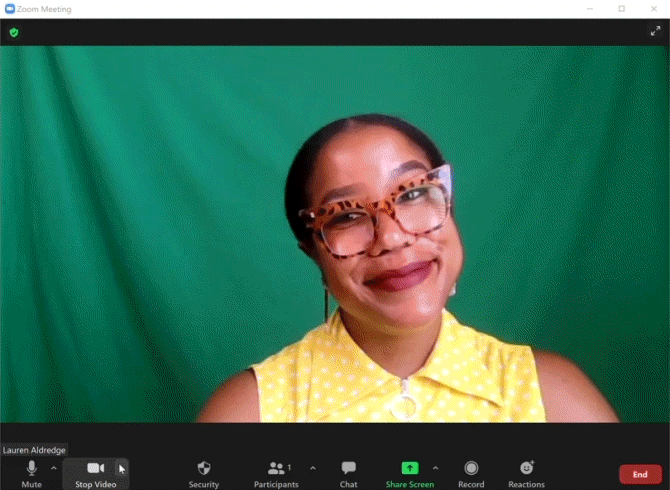Start recording with Record button
The height and width of the screenshot is (490, 670).
pyautogui.click(x=471, y=474)
